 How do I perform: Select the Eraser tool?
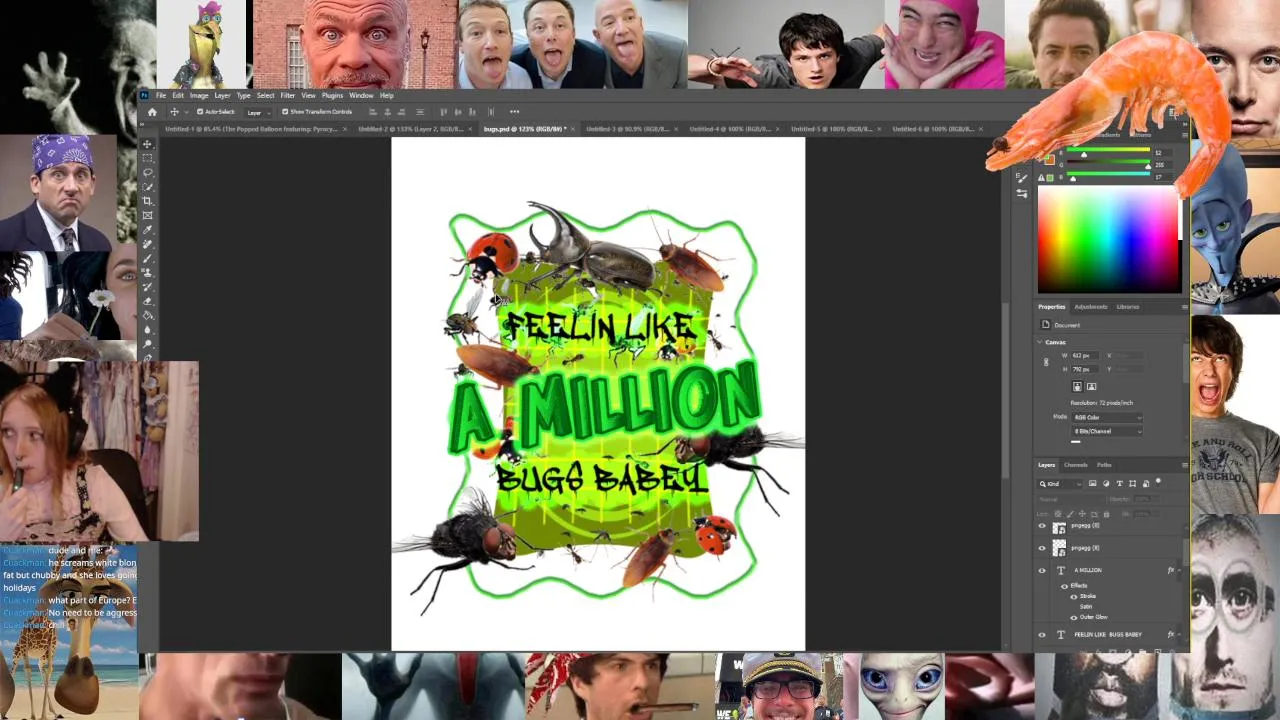point(147,301)
